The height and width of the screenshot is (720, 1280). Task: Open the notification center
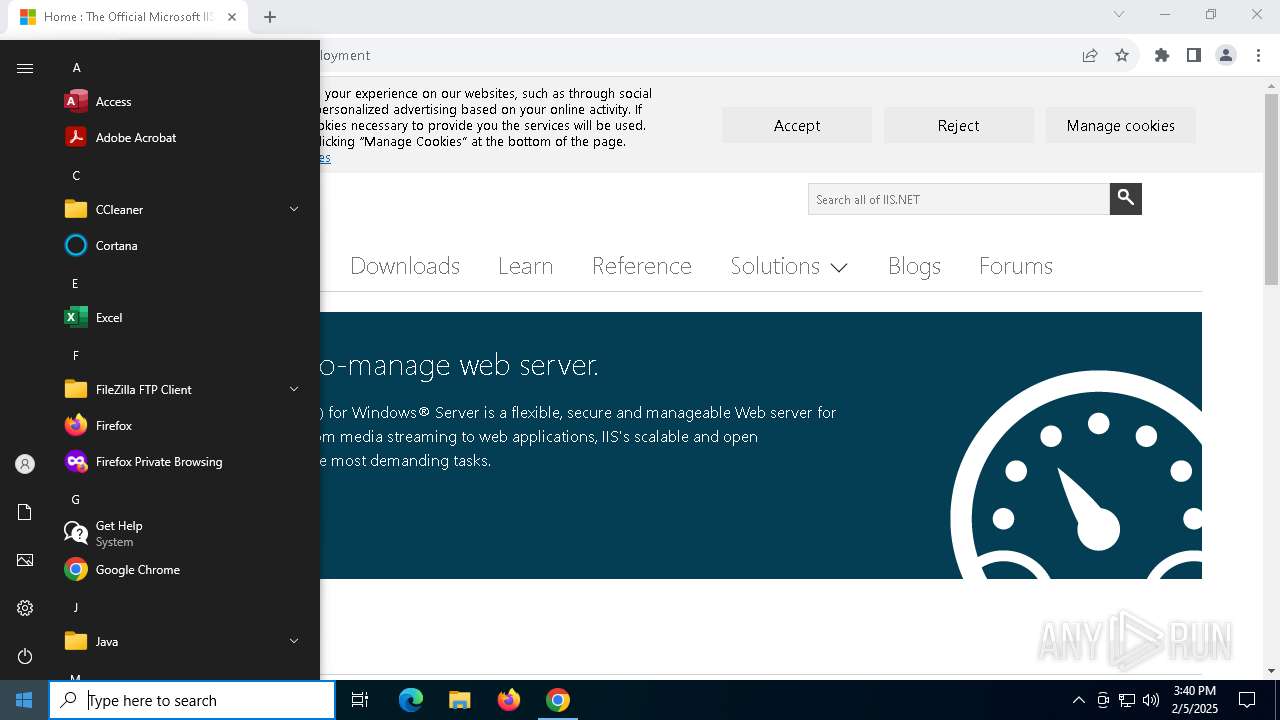pyautogui.click(x=1247, y=700)
